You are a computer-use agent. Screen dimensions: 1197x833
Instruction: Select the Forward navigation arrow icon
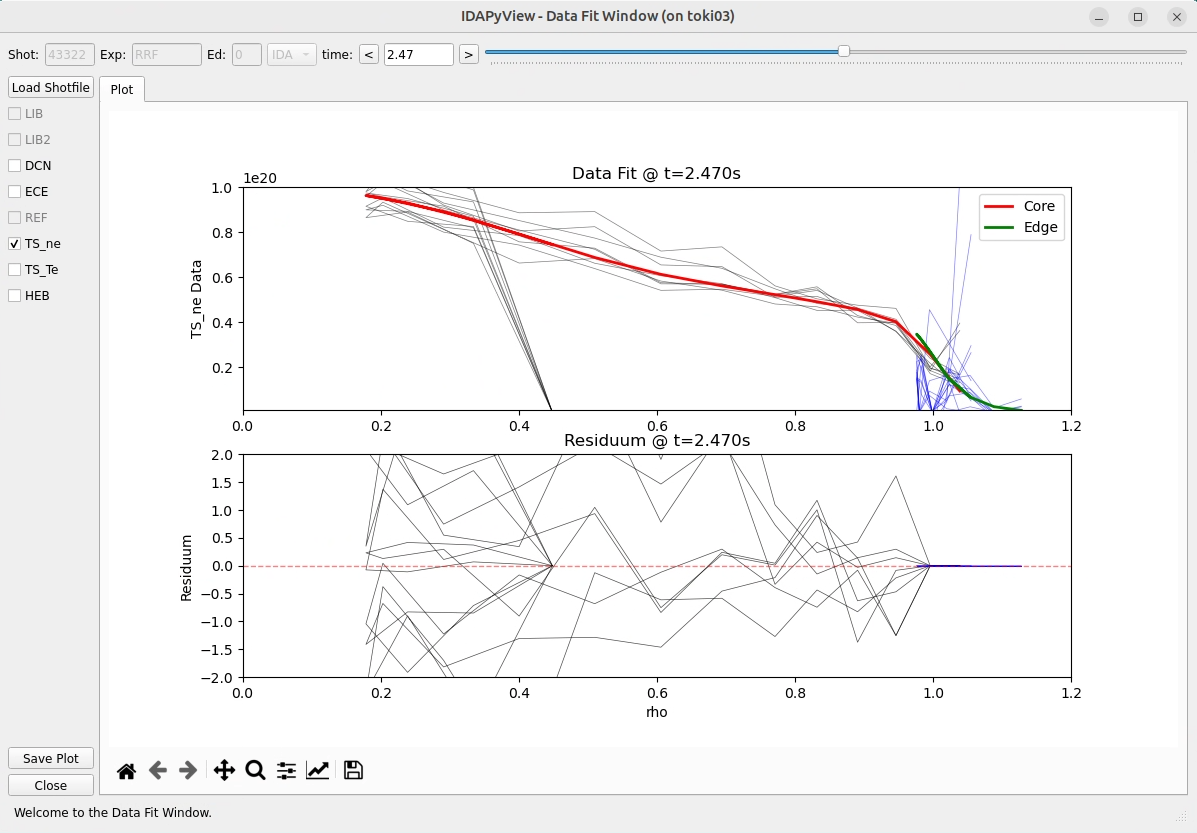click(188, 769)
